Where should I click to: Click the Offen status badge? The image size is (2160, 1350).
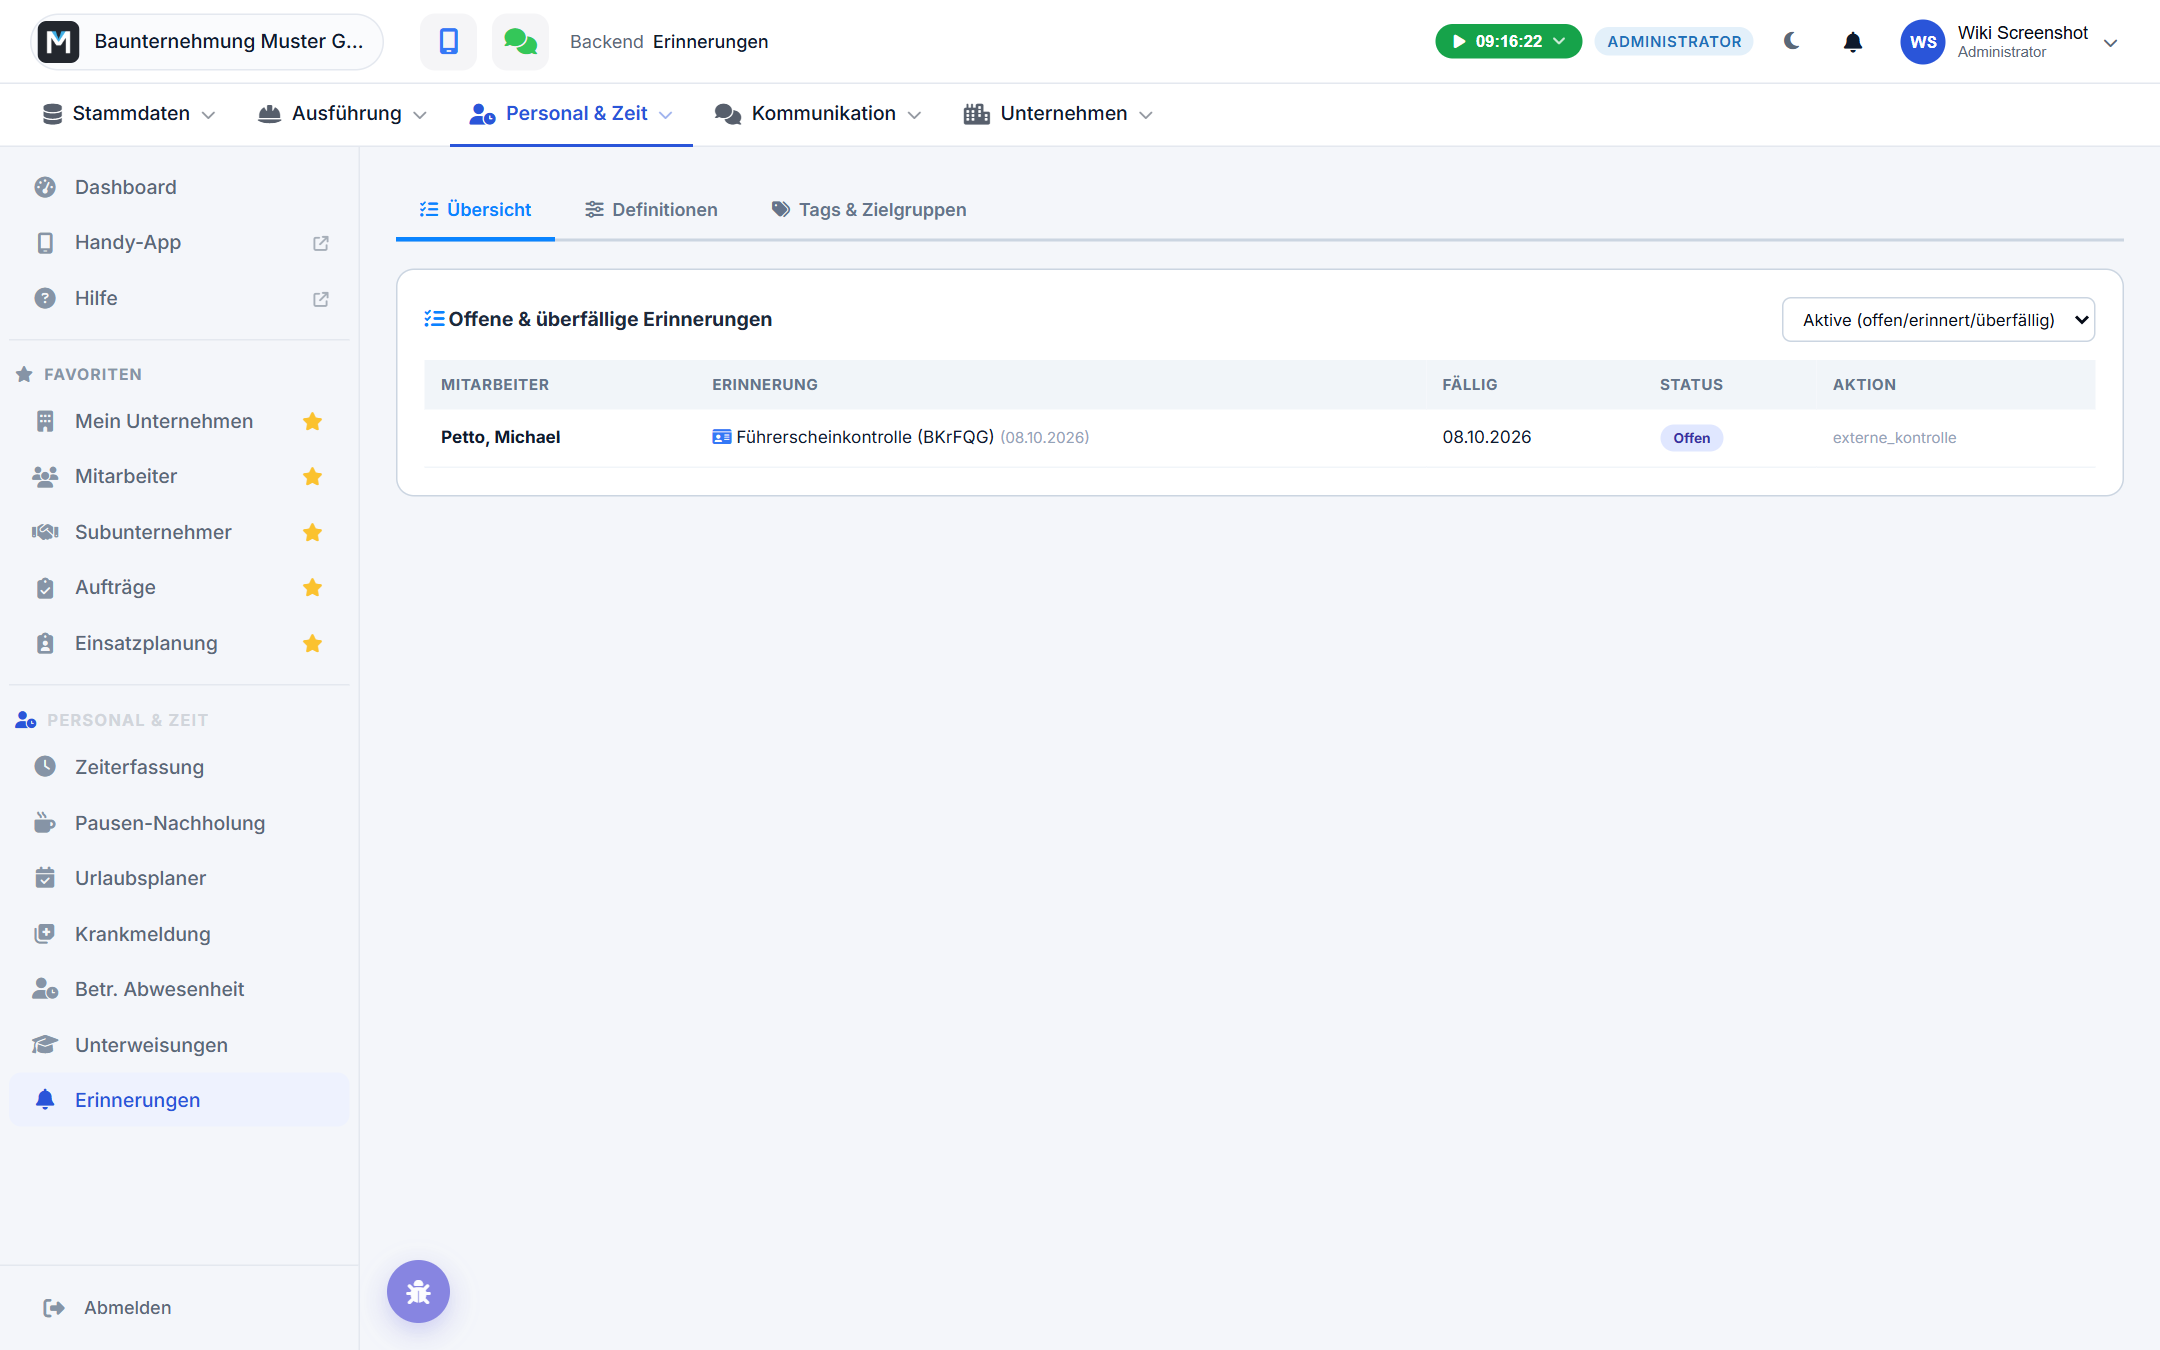point(1691,438)
